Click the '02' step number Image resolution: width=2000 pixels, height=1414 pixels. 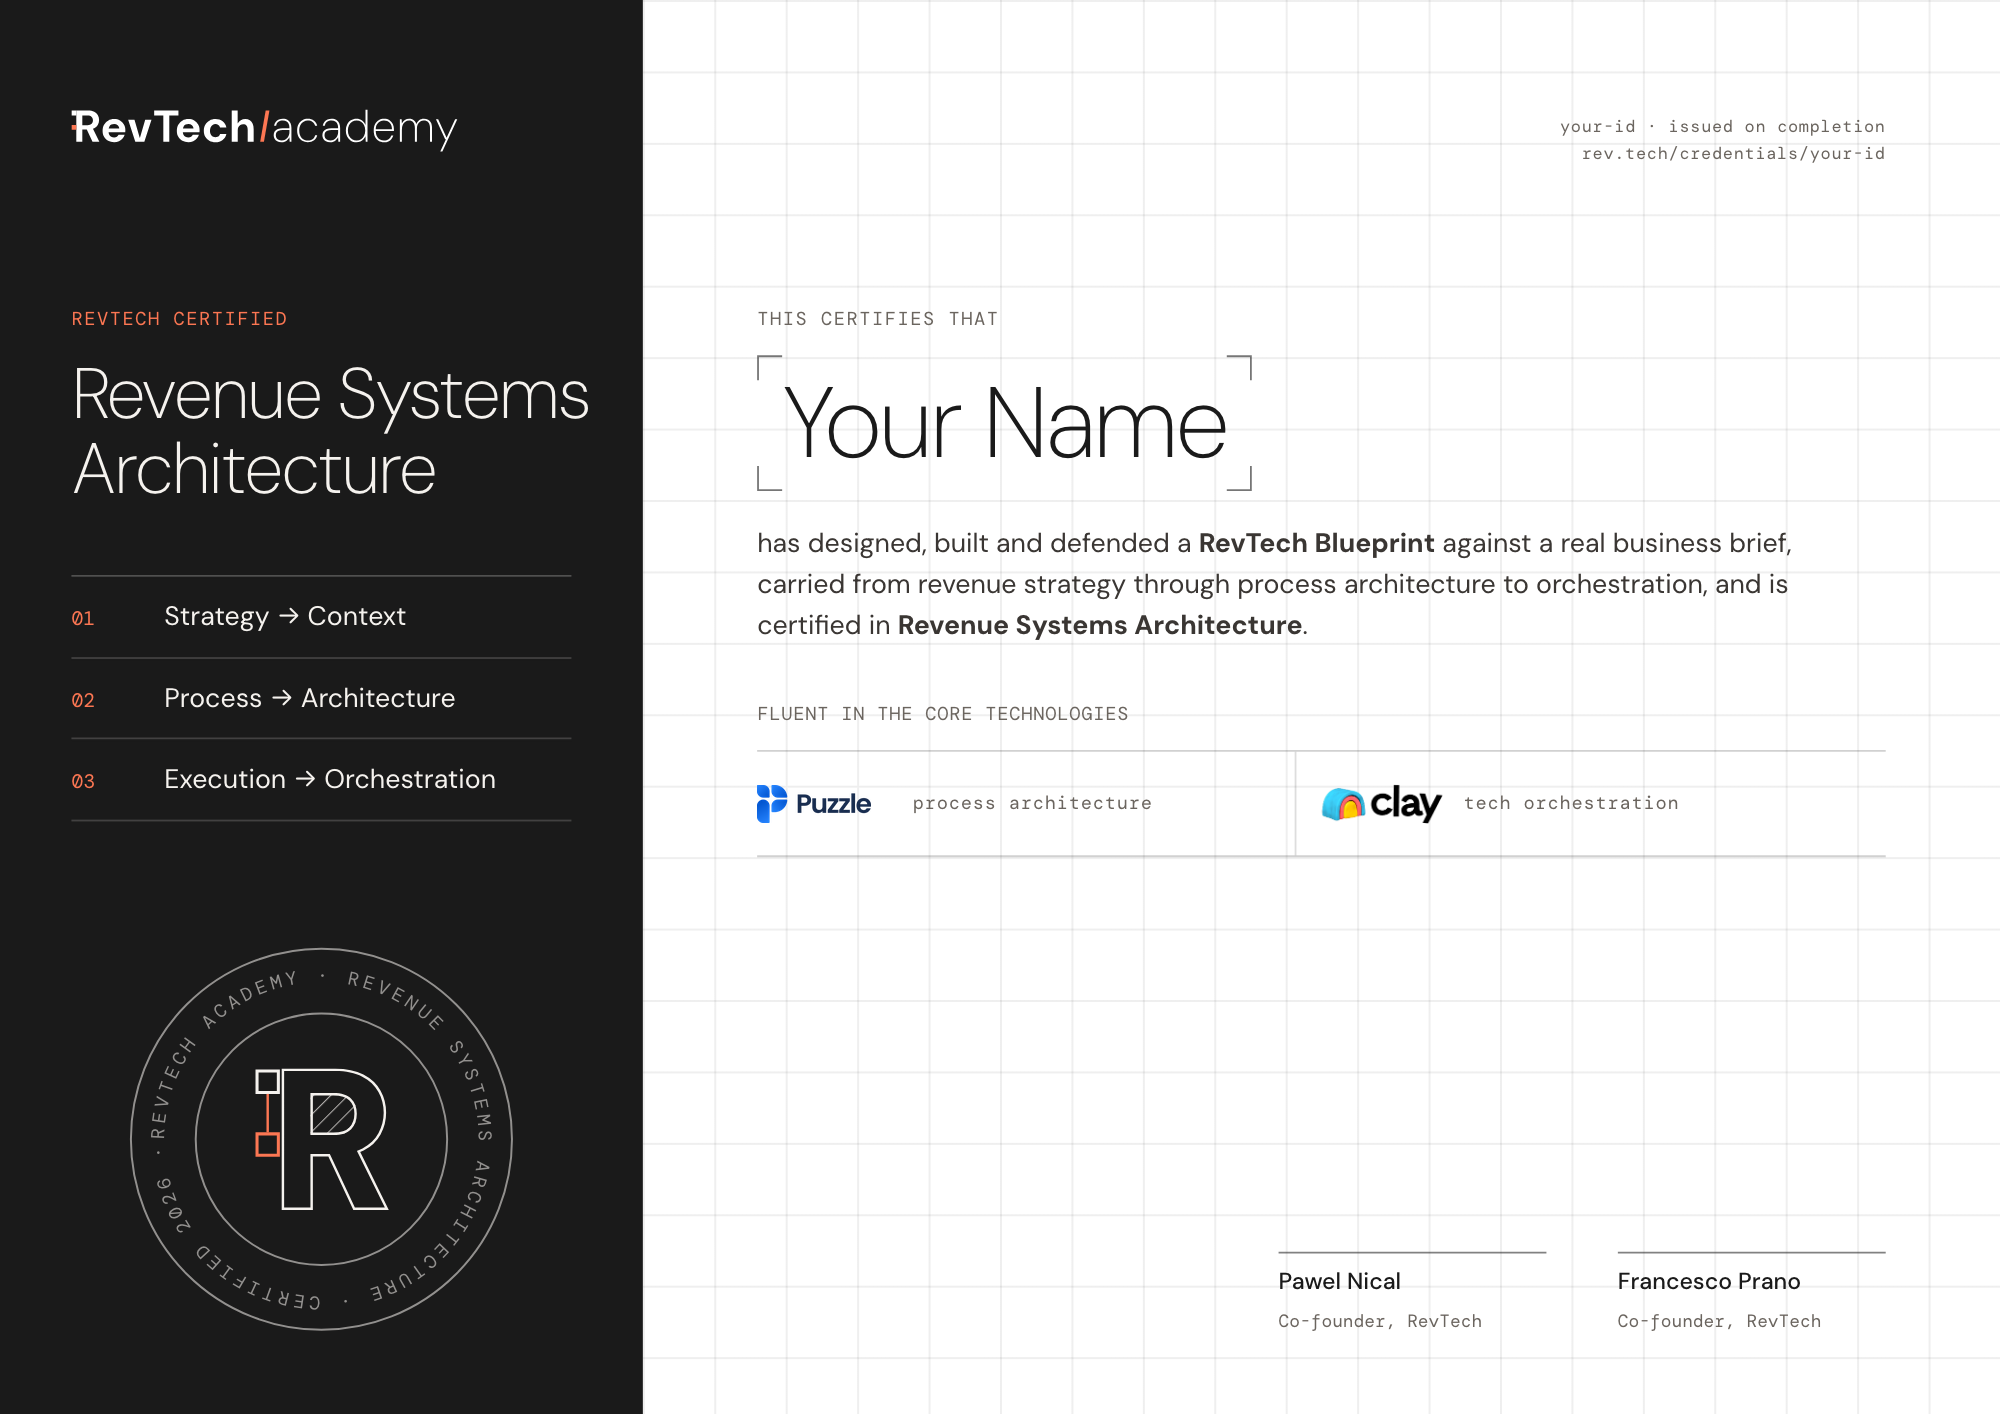coord(83,701)
